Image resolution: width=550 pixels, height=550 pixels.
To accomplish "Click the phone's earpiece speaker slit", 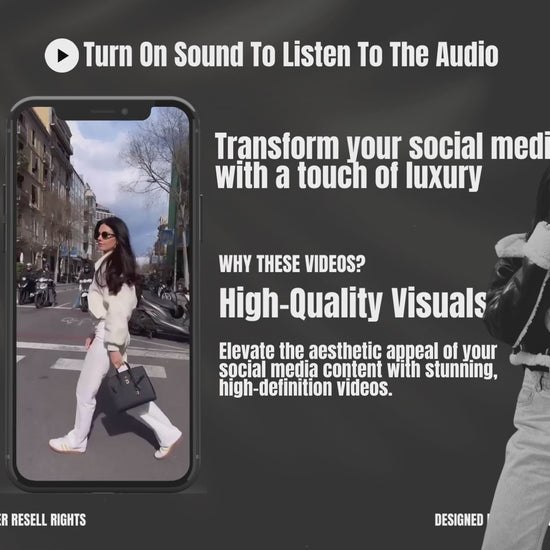I will click(103, 112).
